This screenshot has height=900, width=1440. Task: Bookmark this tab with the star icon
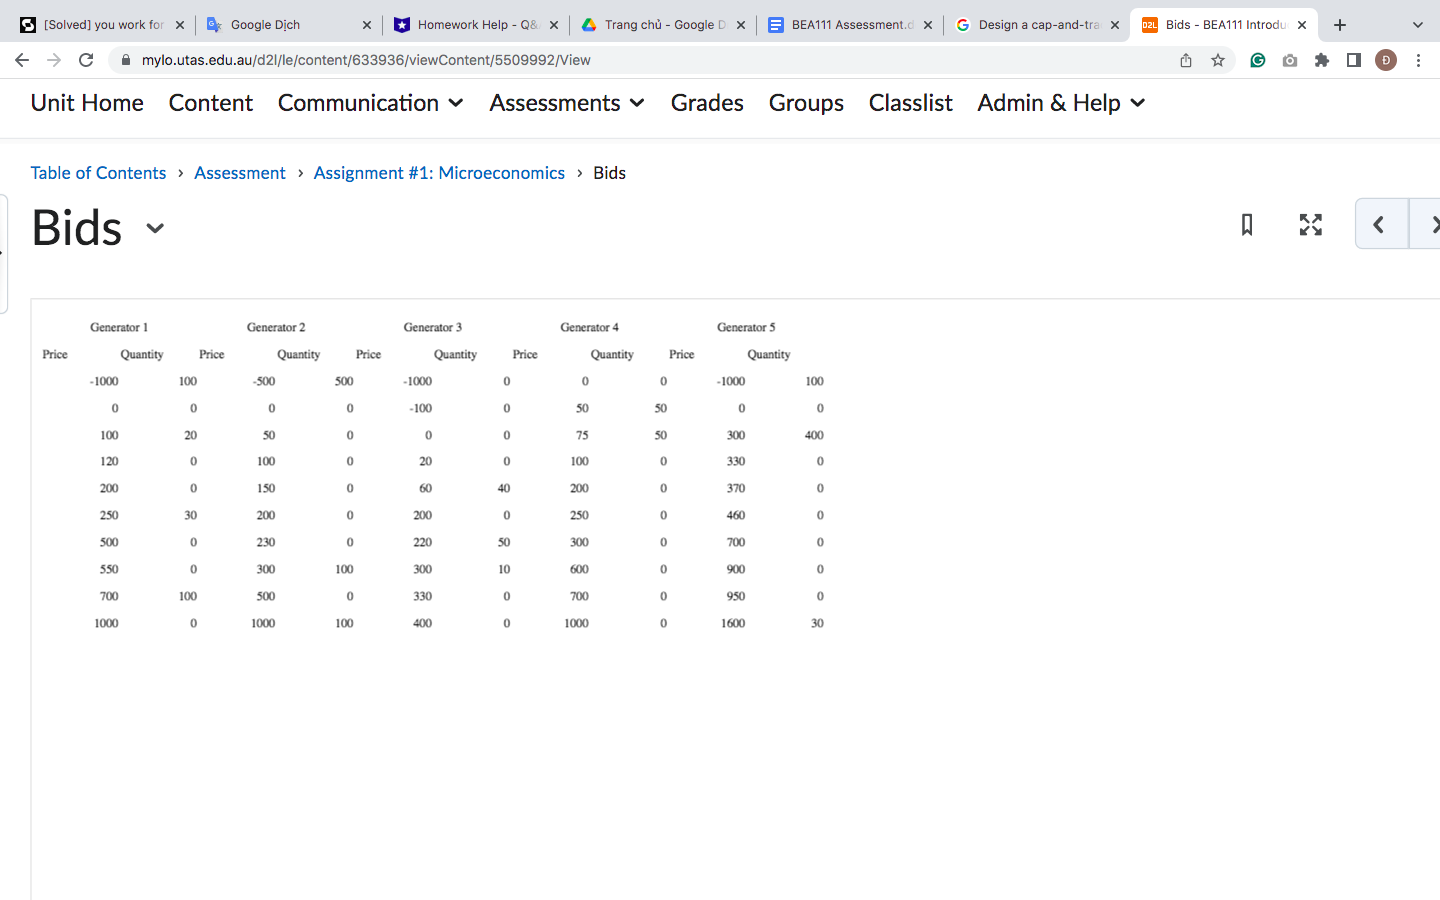pyautogui.click(x=1218, y=60)
